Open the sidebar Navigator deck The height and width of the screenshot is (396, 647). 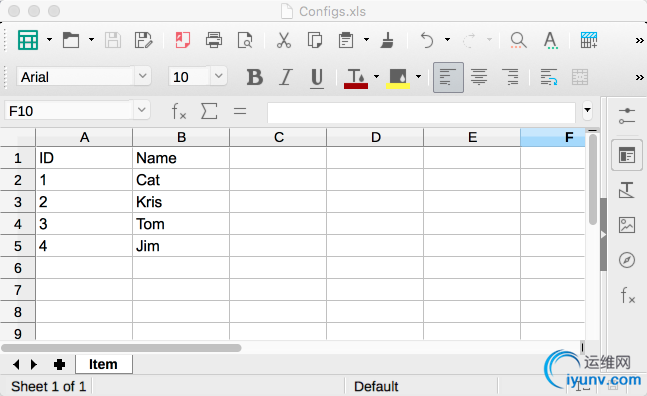click(627, 260)
